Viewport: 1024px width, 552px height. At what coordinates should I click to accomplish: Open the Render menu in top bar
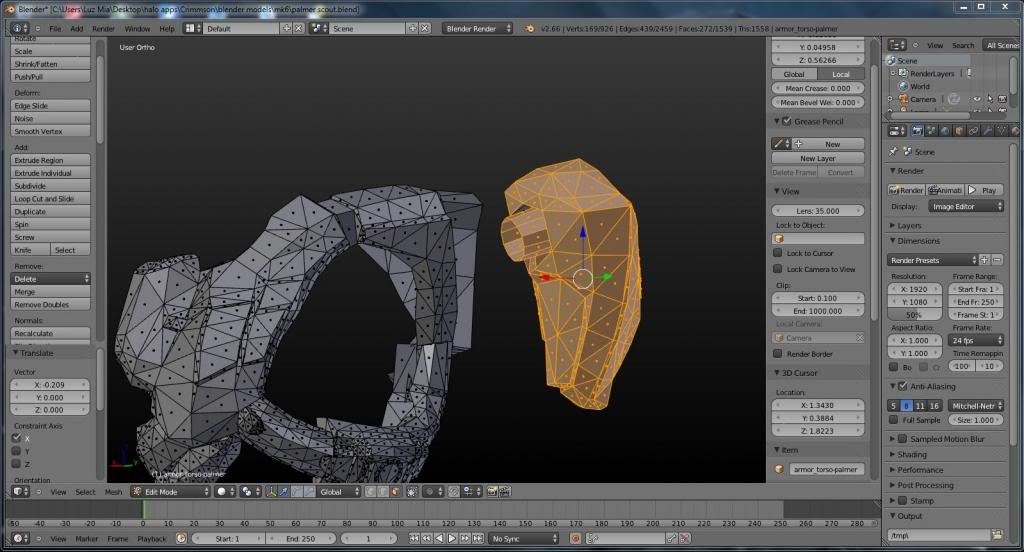click(103, 29)
